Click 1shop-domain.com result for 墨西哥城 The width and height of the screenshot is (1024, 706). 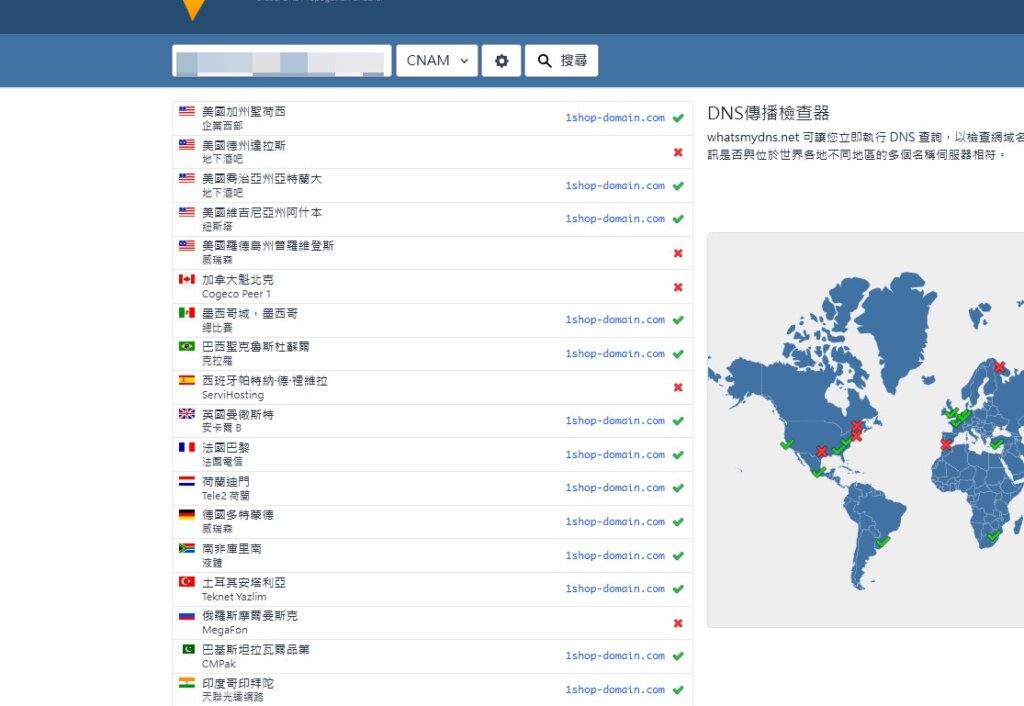click(x=614, y=320)
